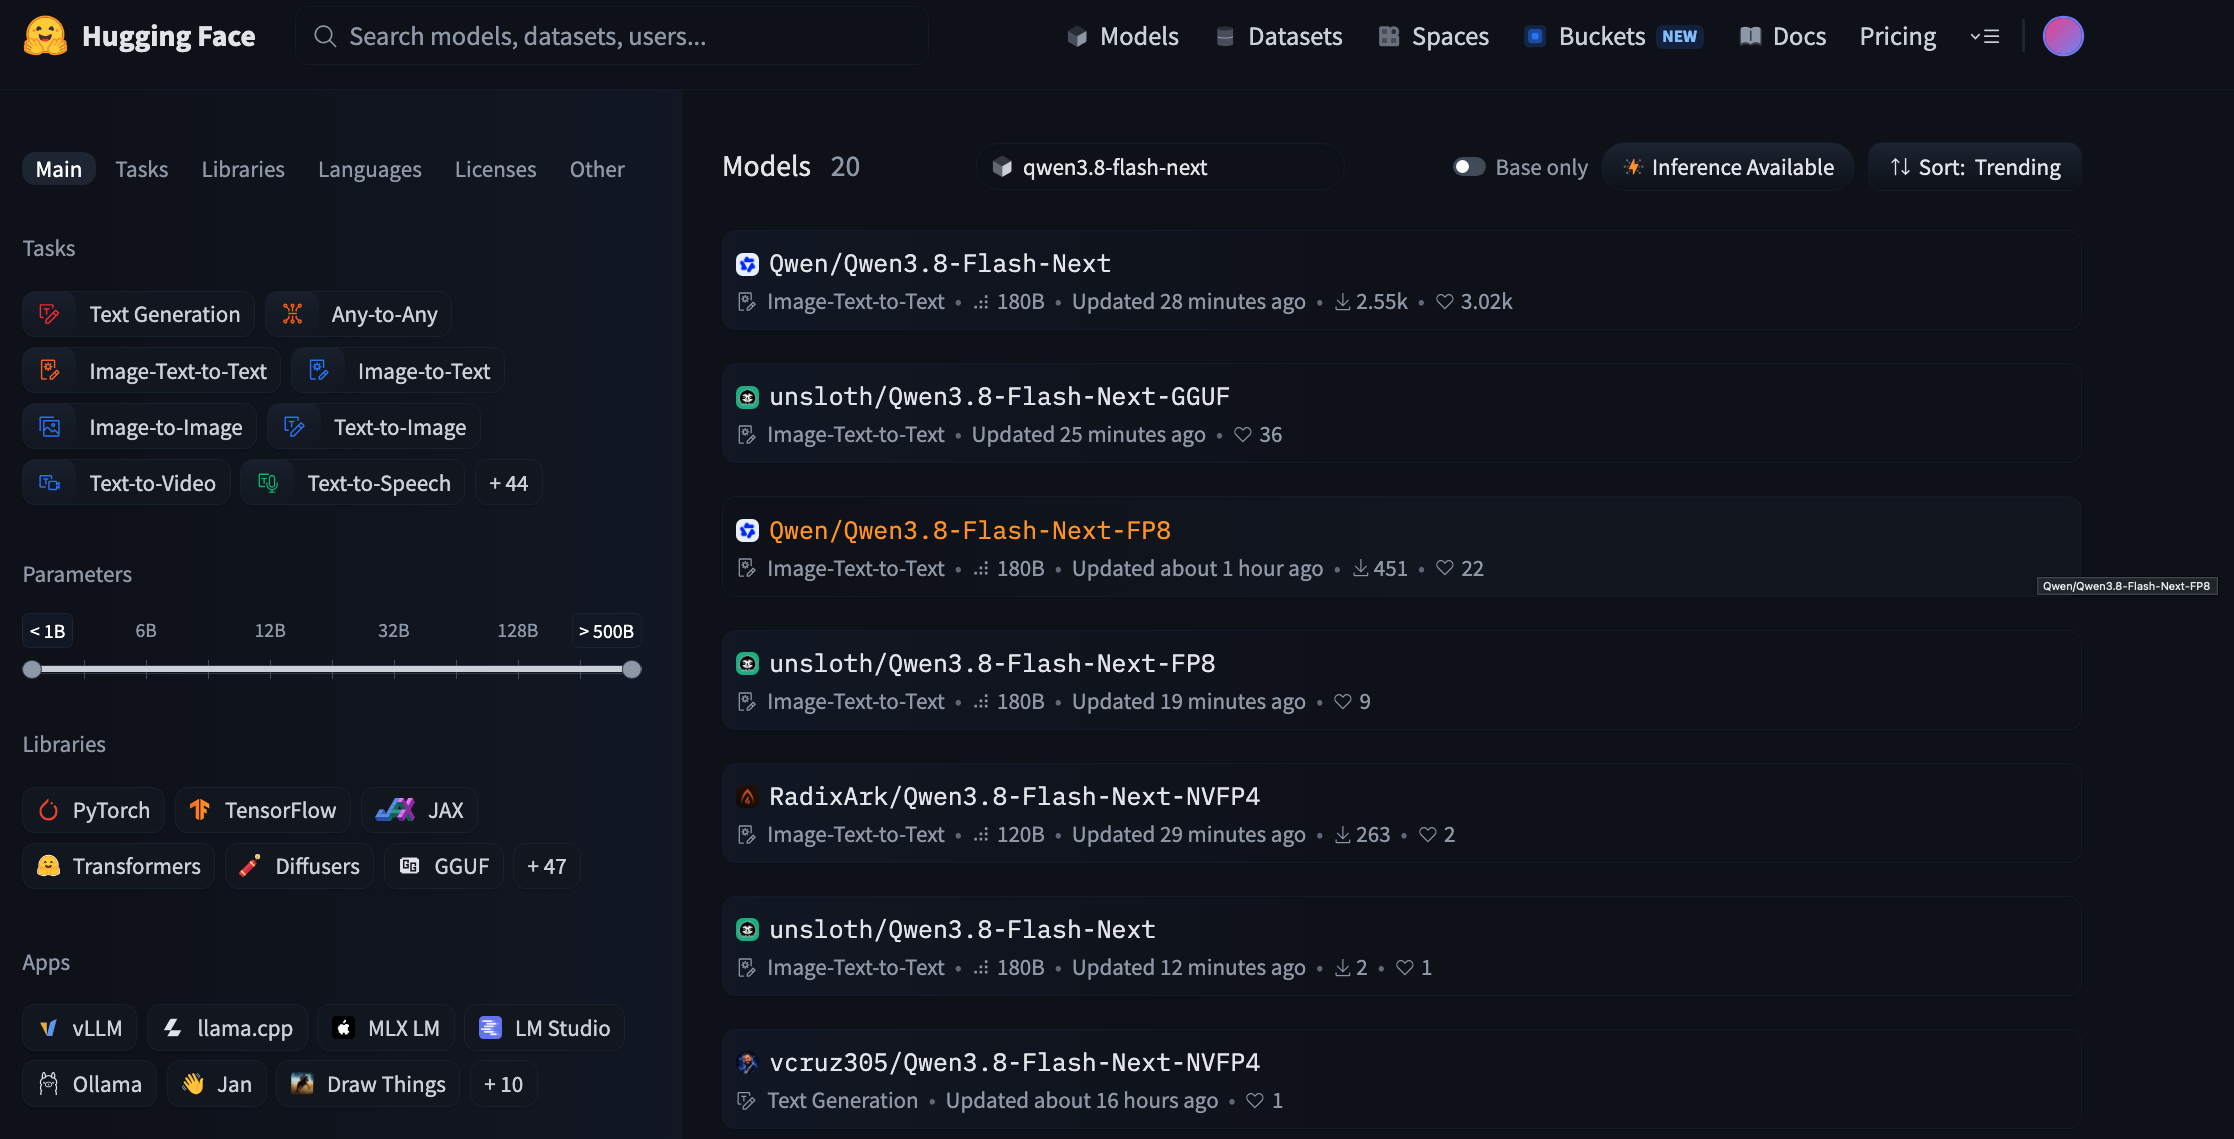Toggle the Text-to-Image task filter

374,427
